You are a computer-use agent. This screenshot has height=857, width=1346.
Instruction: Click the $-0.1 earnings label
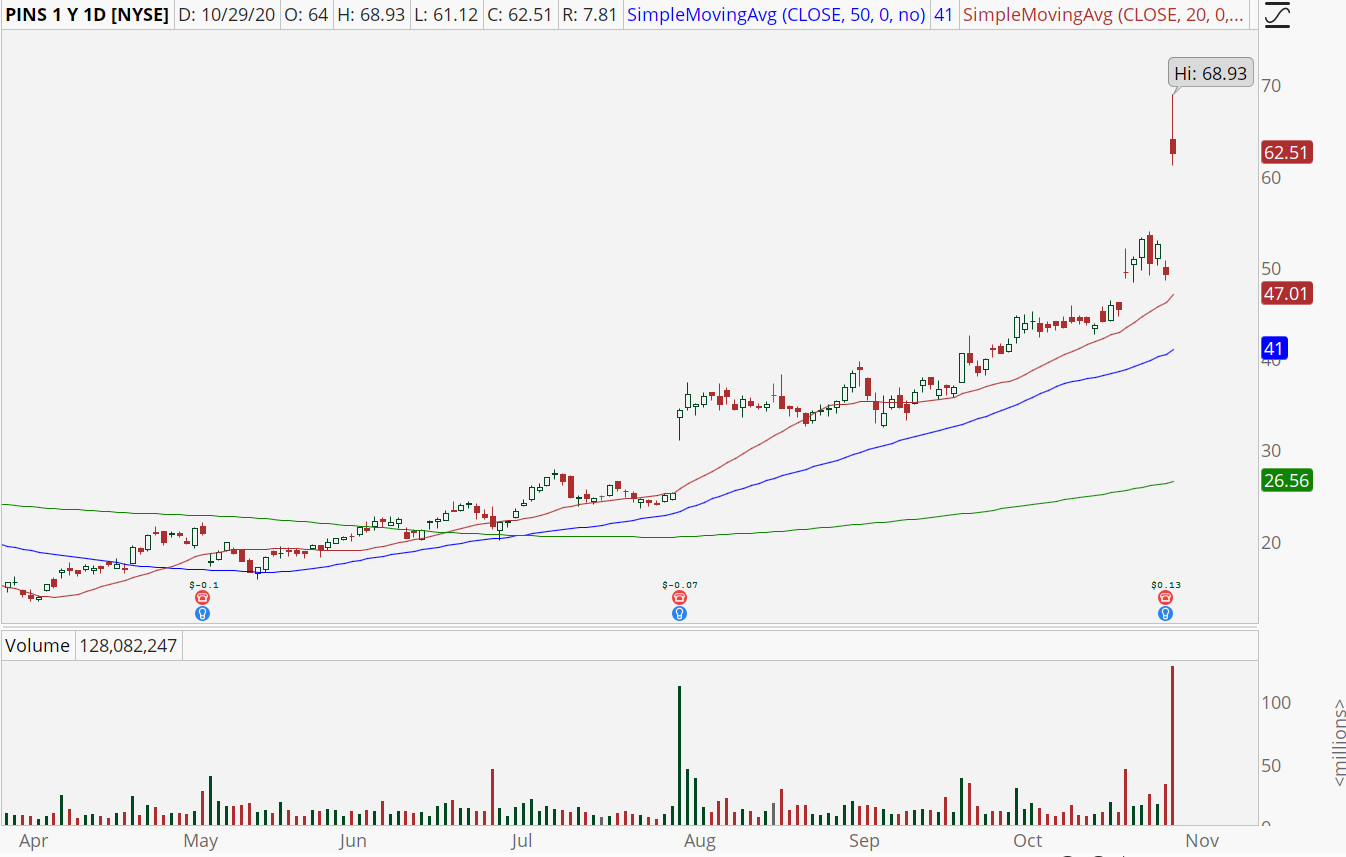(x=202, y=584)
